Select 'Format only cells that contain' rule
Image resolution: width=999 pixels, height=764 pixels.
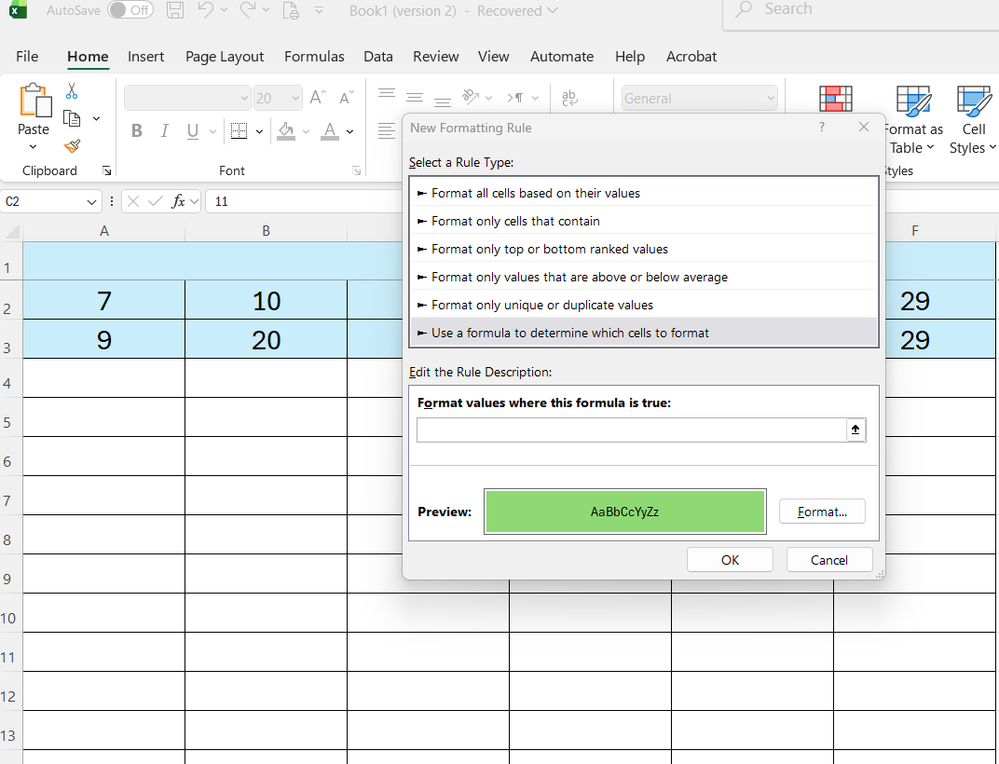pyautogui.click(x=643, y=221)
